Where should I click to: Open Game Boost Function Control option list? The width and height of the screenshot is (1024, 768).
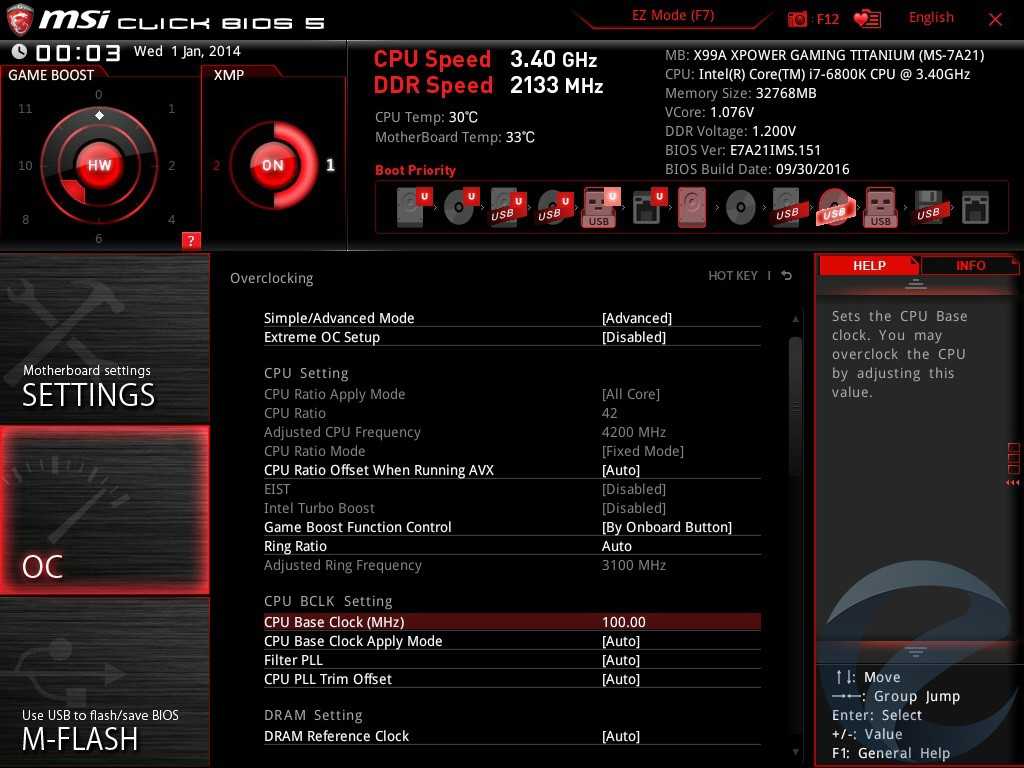pyautogui.click(x=666, y=527)
